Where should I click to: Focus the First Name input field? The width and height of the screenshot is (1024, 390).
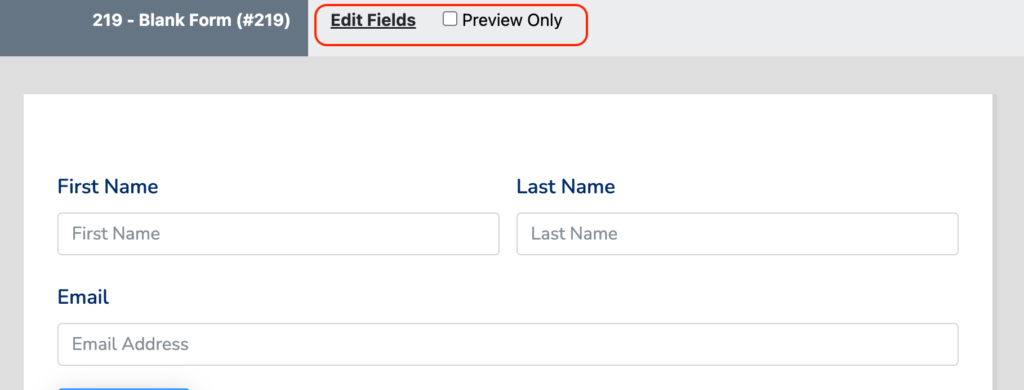(x=278, y=234)
